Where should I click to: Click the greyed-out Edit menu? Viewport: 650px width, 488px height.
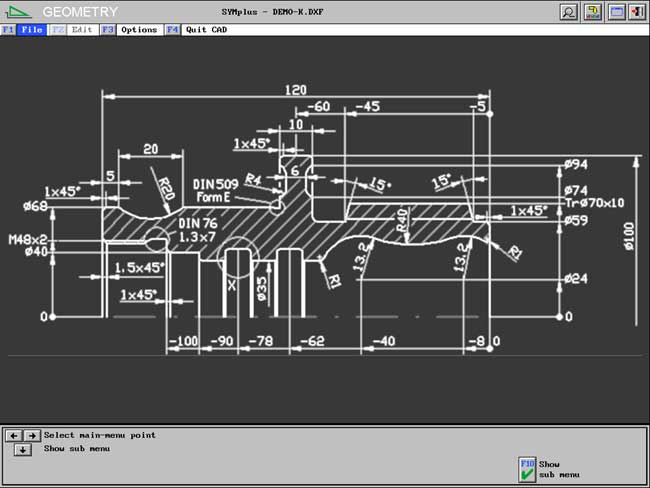click(x=82, y=30)
